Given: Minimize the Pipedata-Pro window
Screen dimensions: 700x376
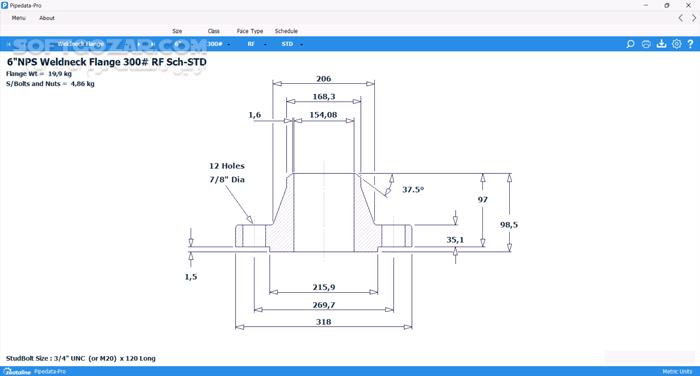Looking at the screenshot, I should 646,5.
